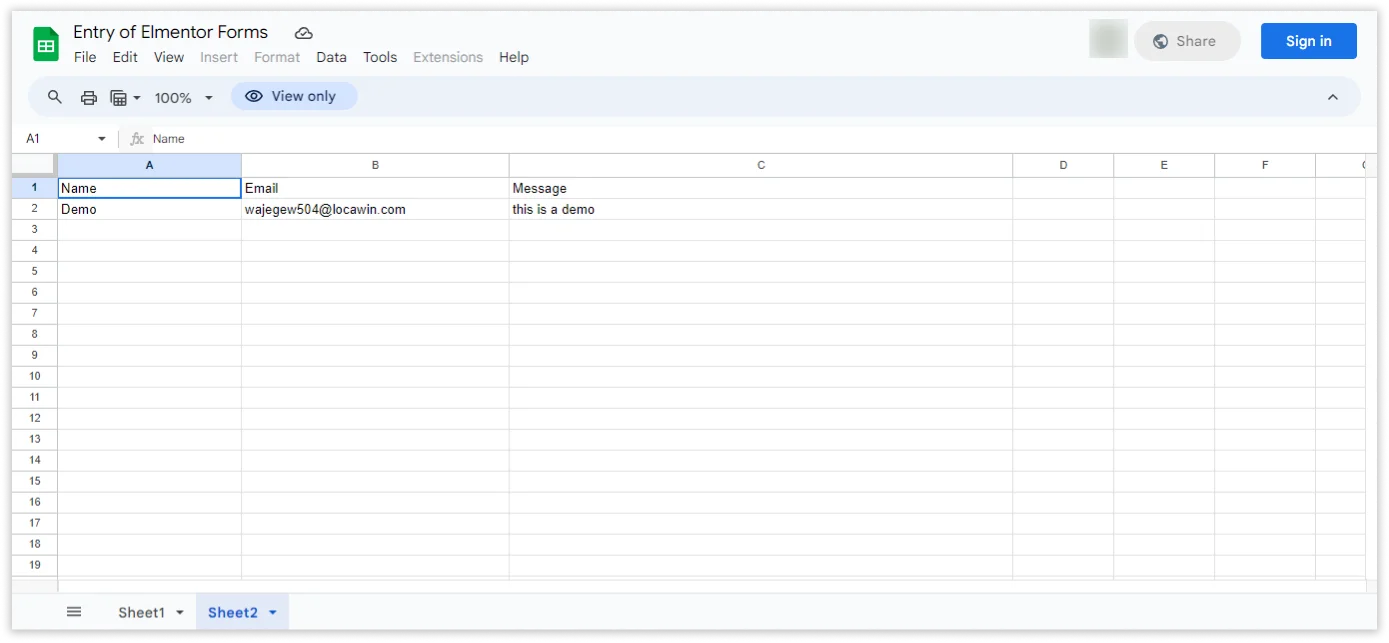Open the Name box dropdown arrow
The height and width of the screenshot is (643, 1389).
pos(101,139)
